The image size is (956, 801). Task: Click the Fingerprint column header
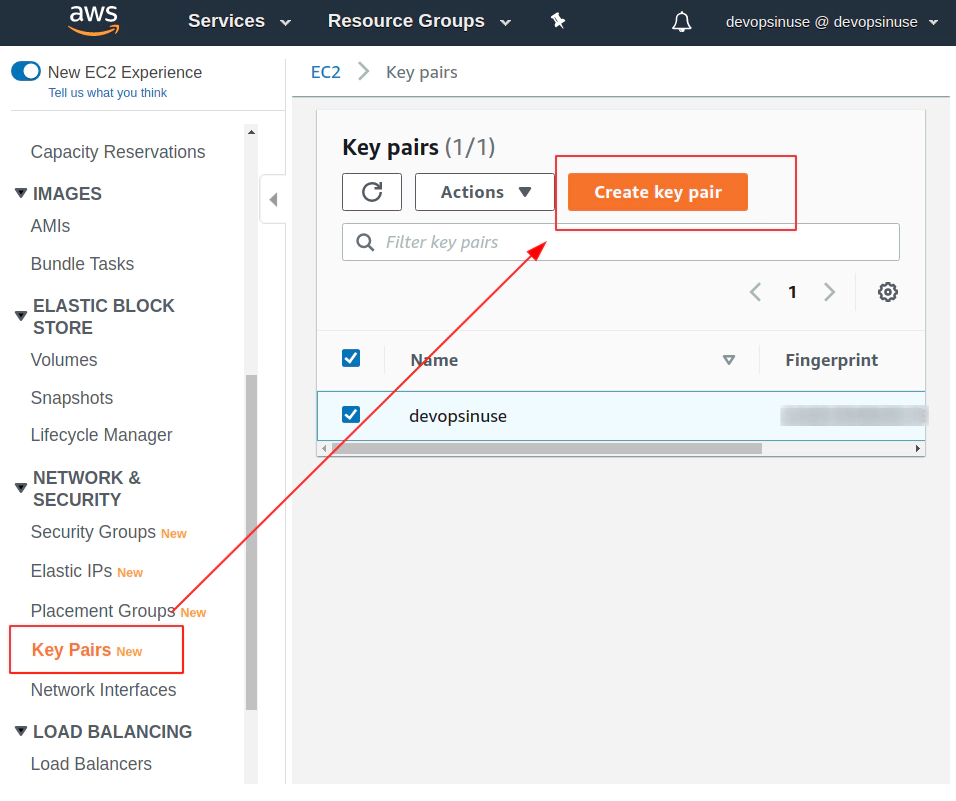click(x=832, y=360)
